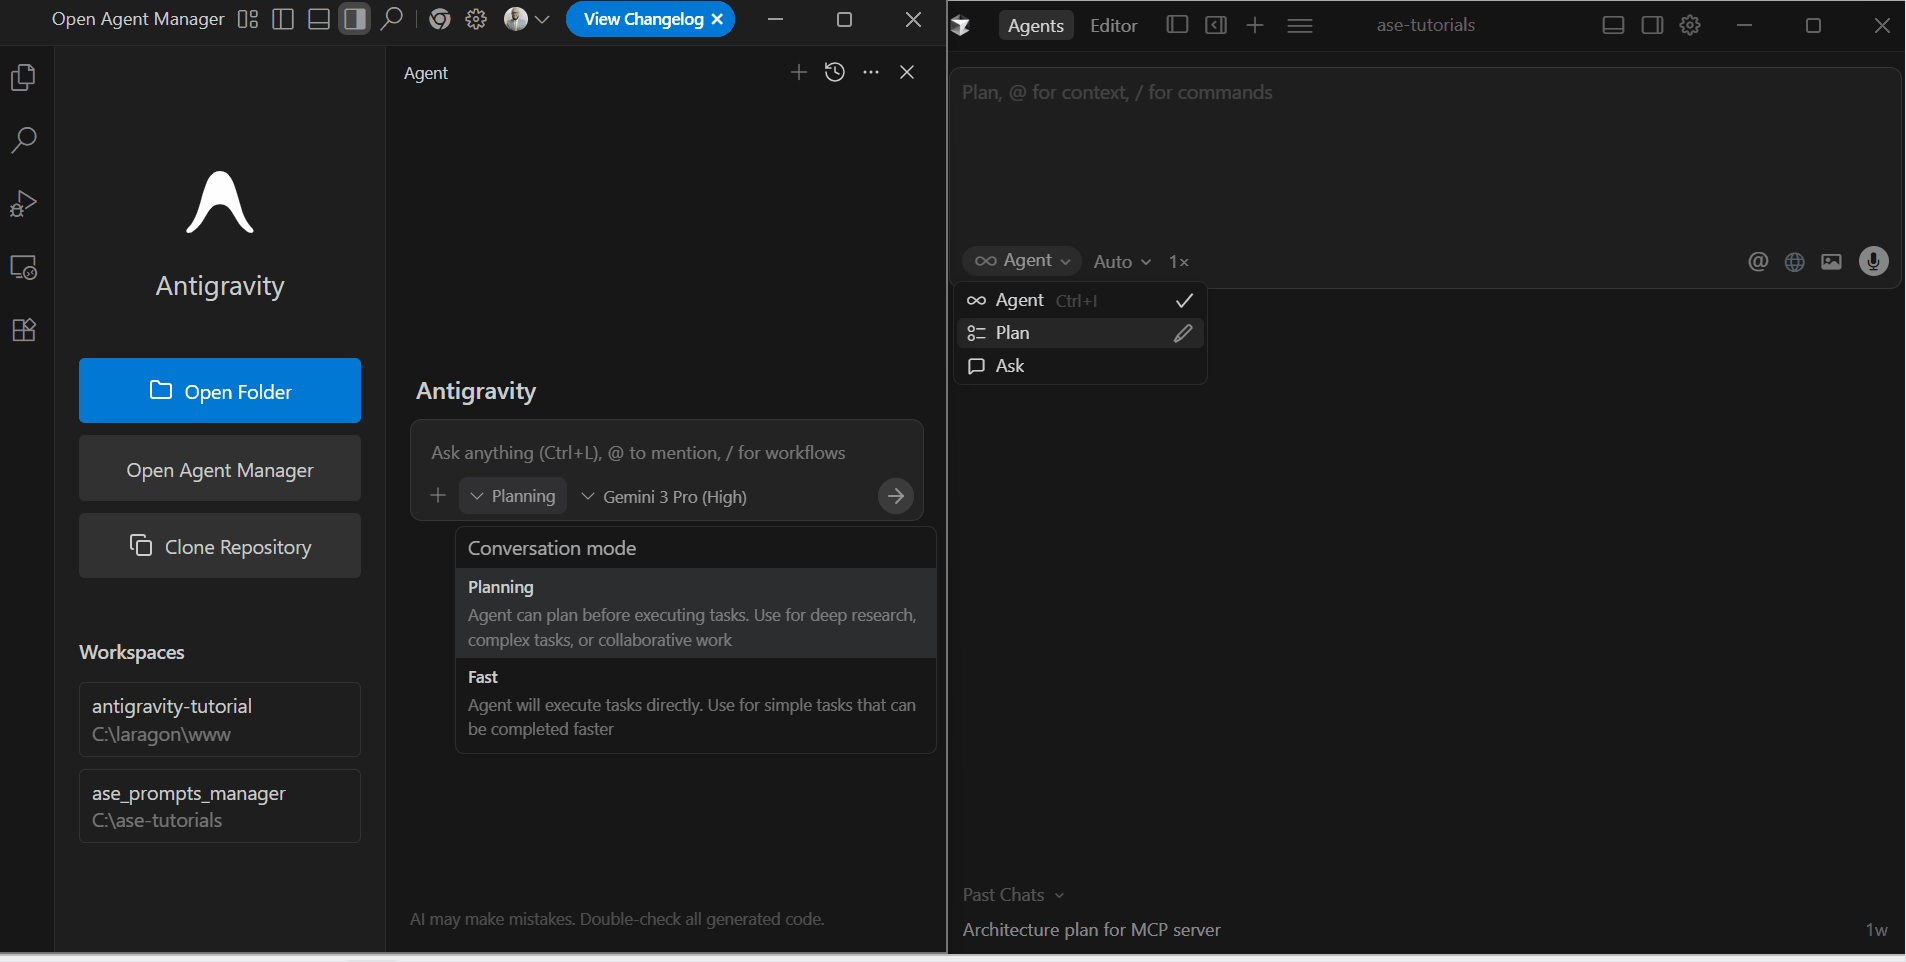Open the 1x dropdown in the chat box
The height and width of the screenshot is (962, 1906).
point(1179,261)
